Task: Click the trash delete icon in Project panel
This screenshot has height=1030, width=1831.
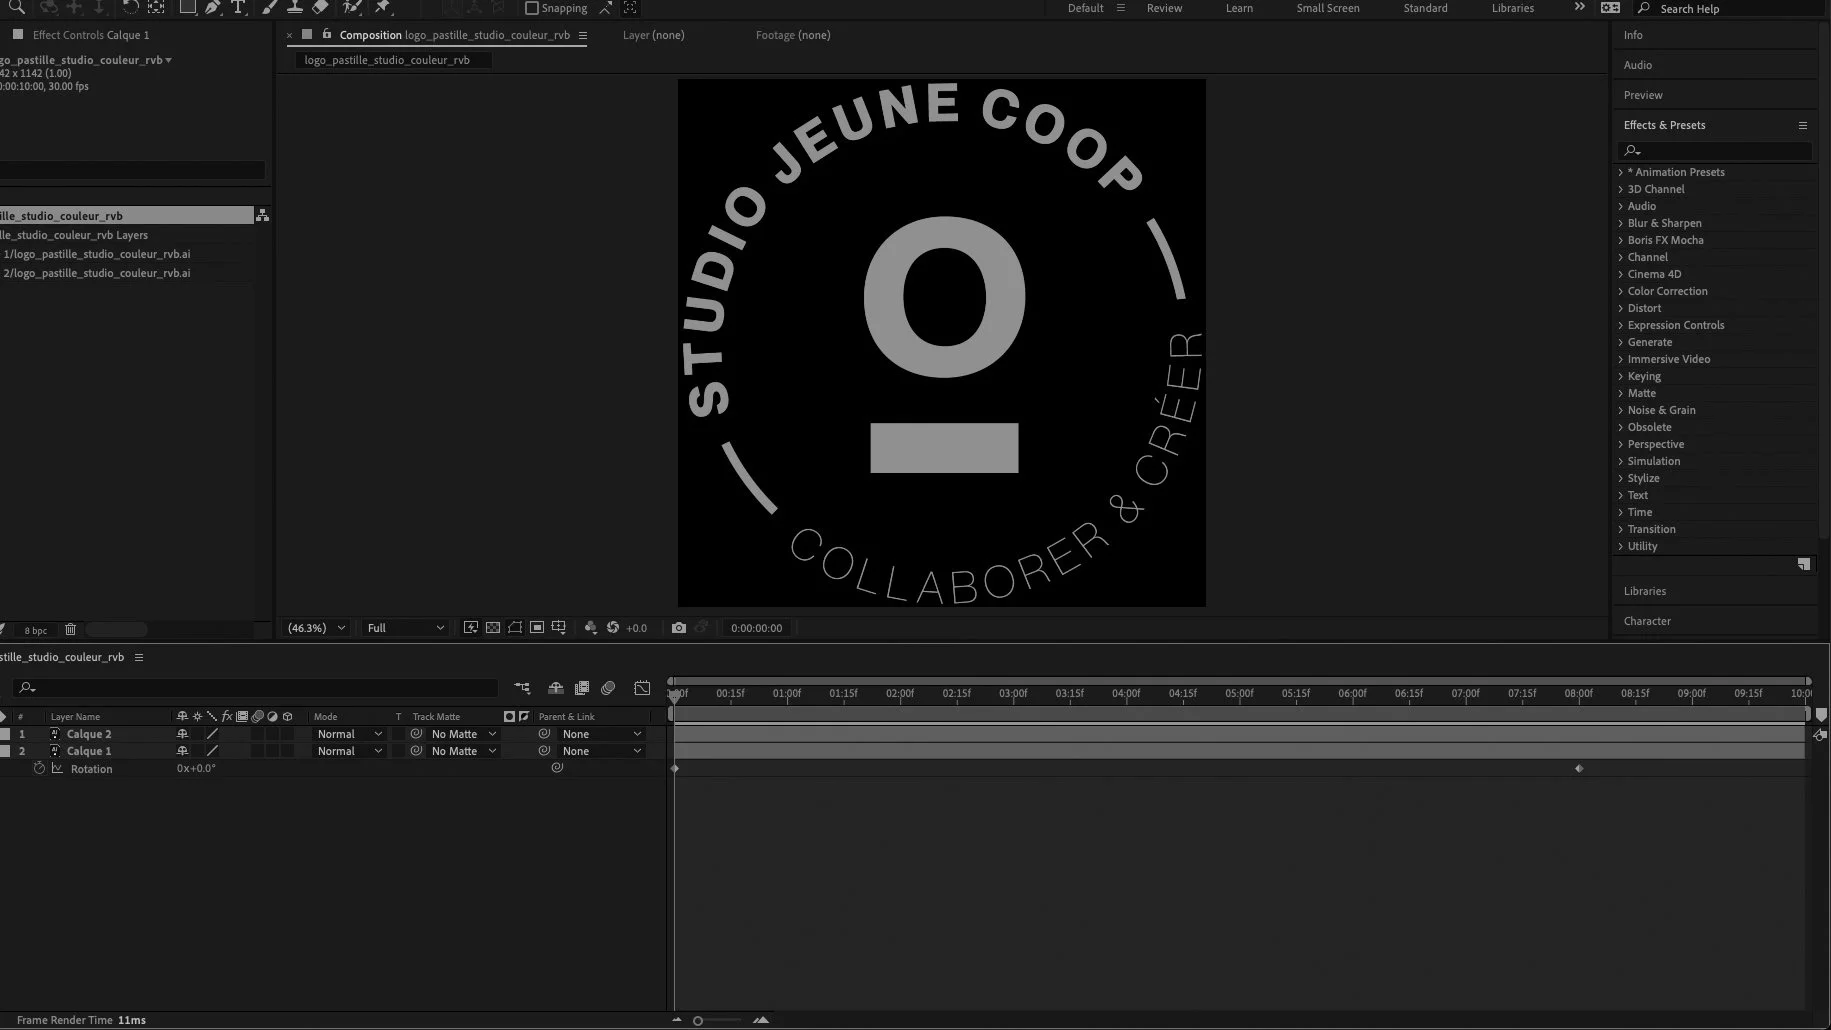Action: [70, 630]
